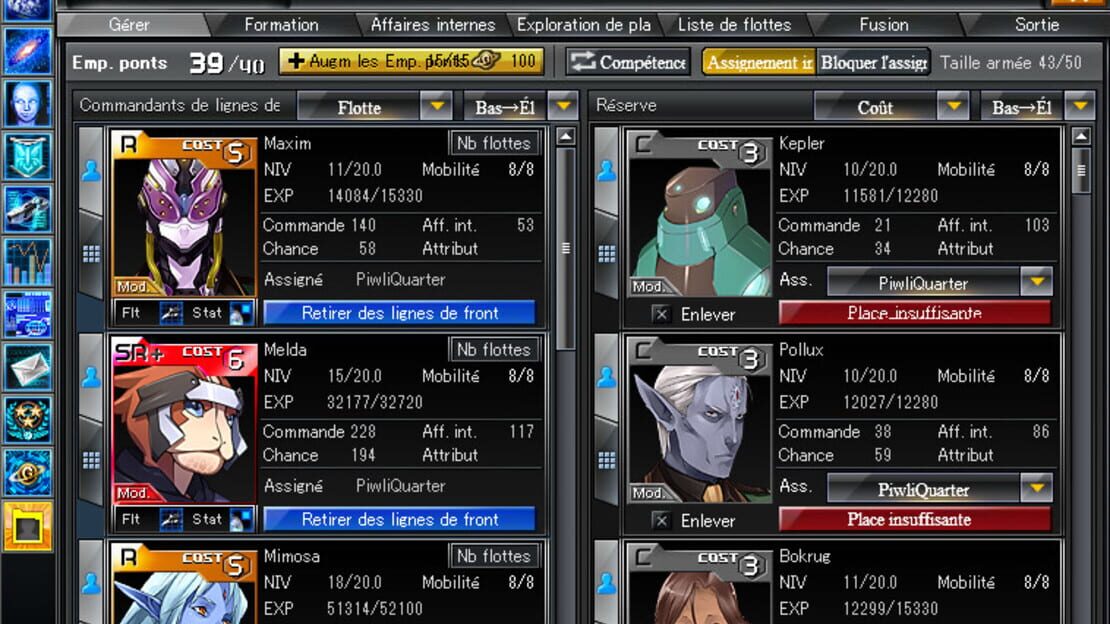Open the gold G planet sidebar icon

[28, 472]
